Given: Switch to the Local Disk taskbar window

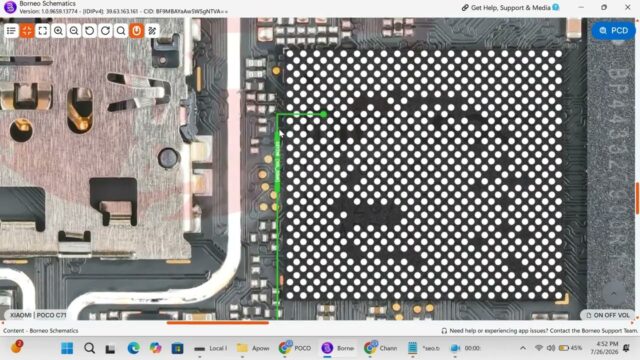Looking at the screenshot, I should pyautogui.click(x=211, y=348).
